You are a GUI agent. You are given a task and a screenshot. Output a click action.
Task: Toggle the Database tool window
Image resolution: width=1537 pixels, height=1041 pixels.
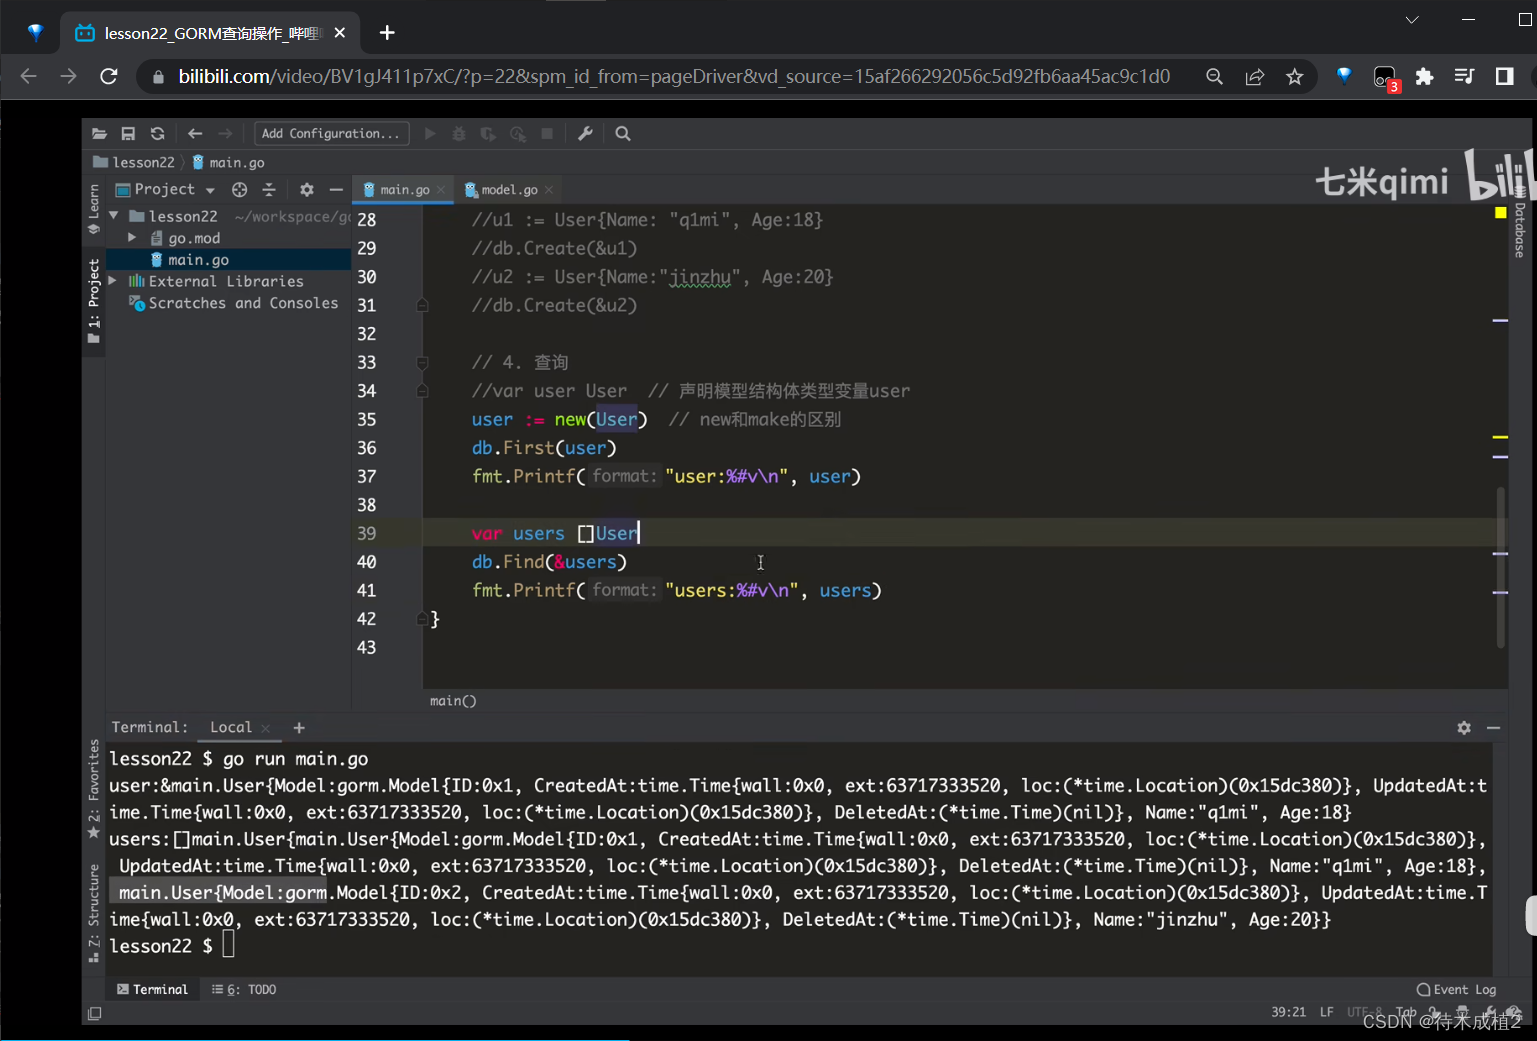tap(1520, 230)
